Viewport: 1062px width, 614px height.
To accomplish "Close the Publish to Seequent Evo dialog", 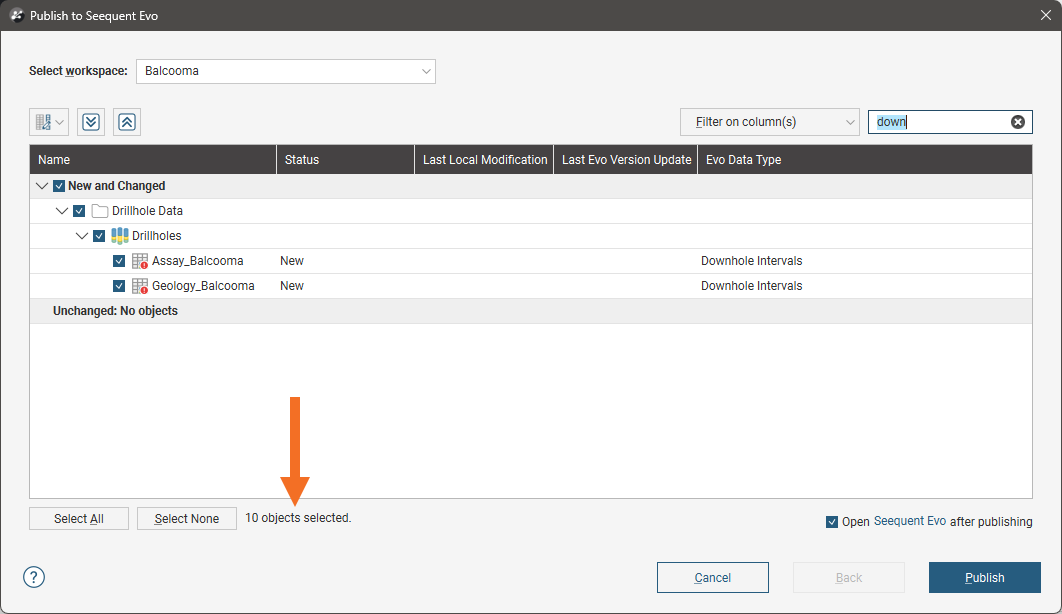I will point(1046,15).
